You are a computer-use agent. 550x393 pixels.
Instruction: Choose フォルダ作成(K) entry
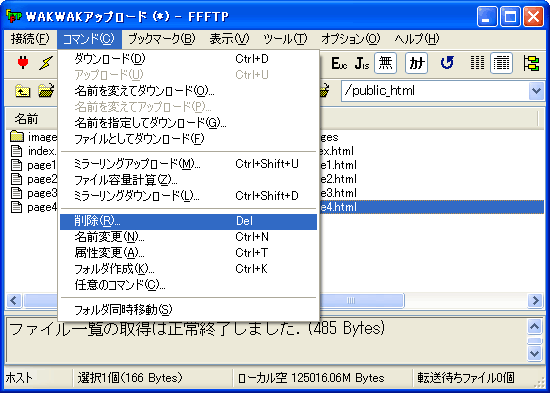[x=189, y=269]
